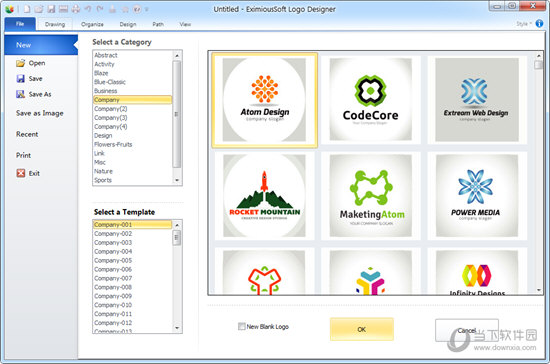
Task: Select the Sports category
Action: click(133, 180)
